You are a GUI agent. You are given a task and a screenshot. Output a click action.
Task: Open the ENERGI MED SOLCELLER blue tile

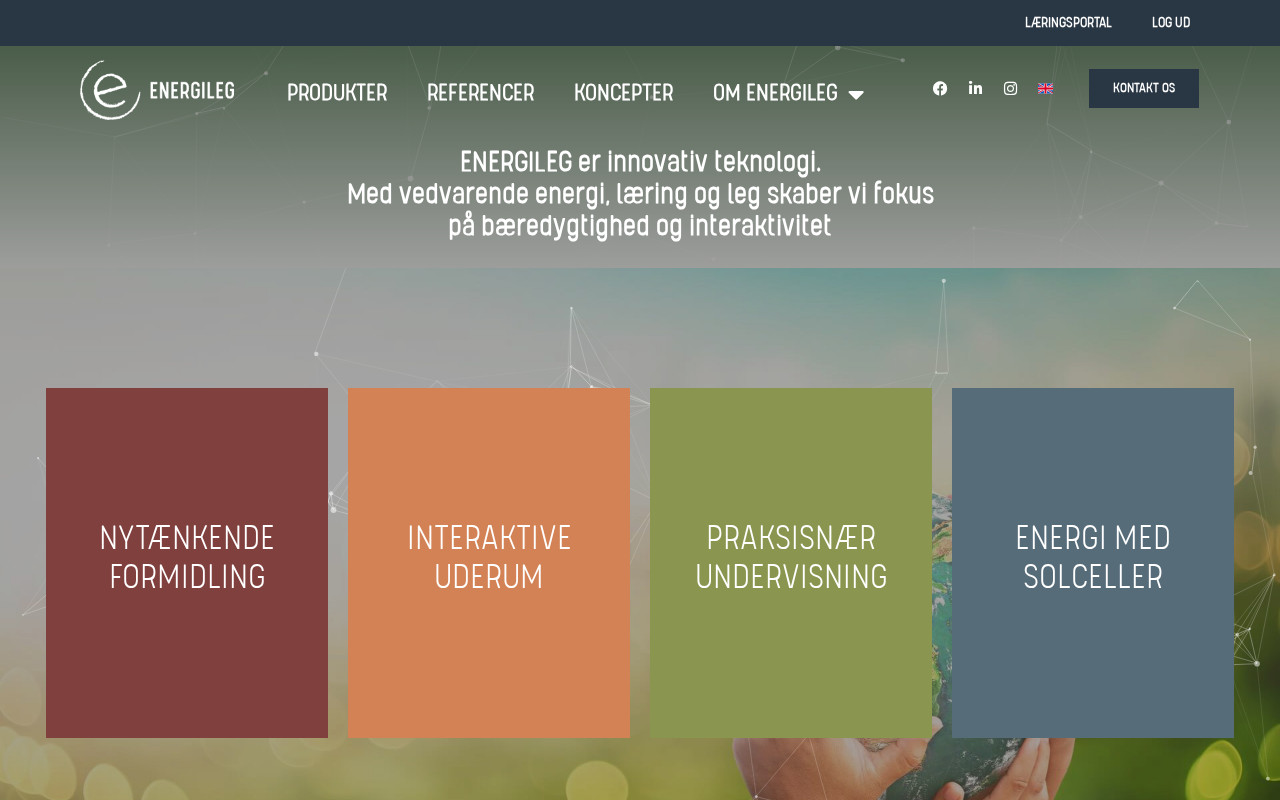click(1093, 563)
